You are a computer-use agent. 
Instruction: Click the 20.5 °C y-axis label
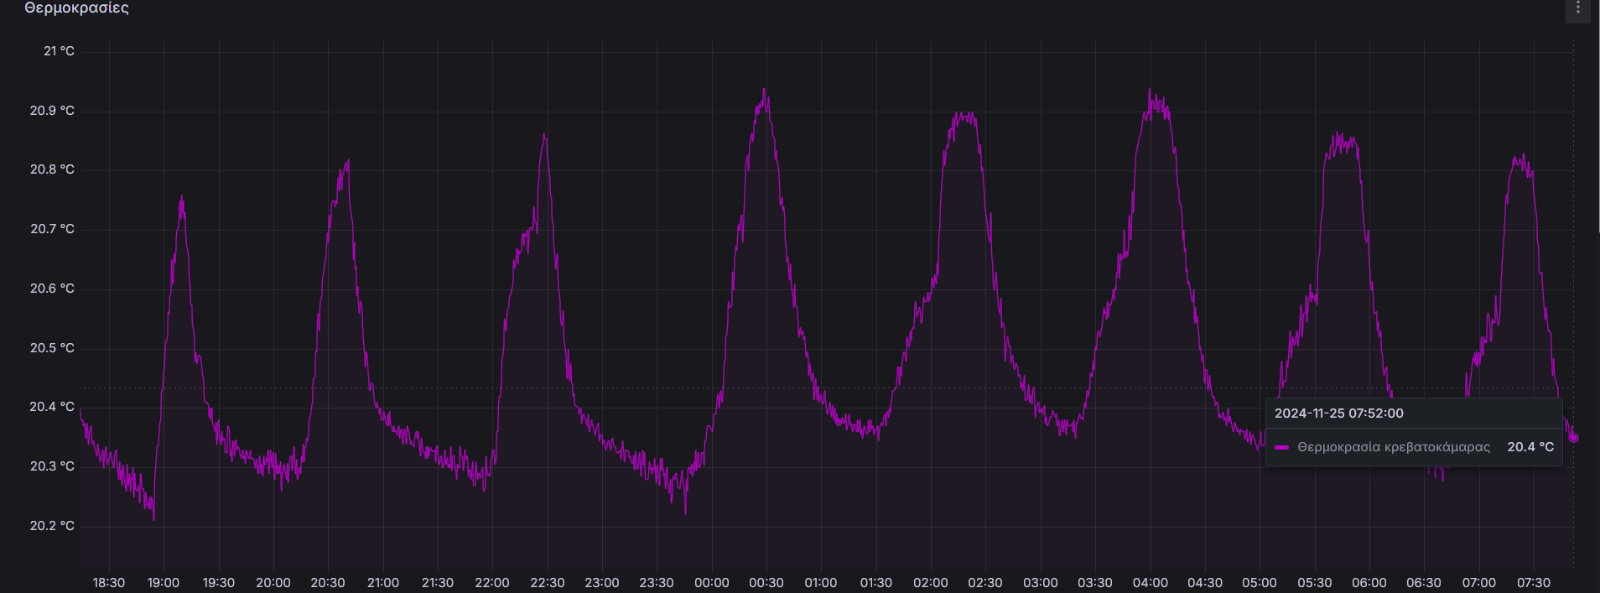pos(52,348)
